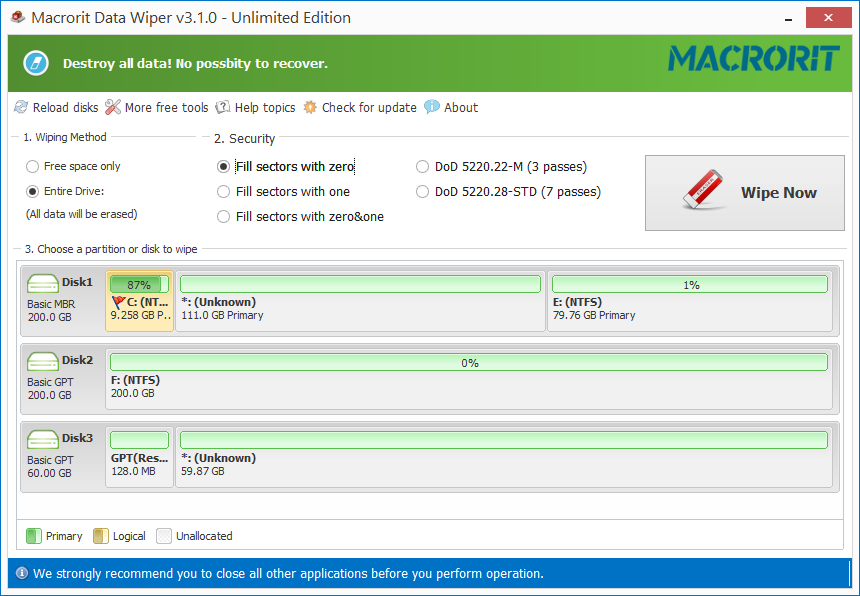Image resolution: width=860 pixels, height=596 pixels.
Task: Click the Logical legend tan swatch
Action: coord(101,536)
